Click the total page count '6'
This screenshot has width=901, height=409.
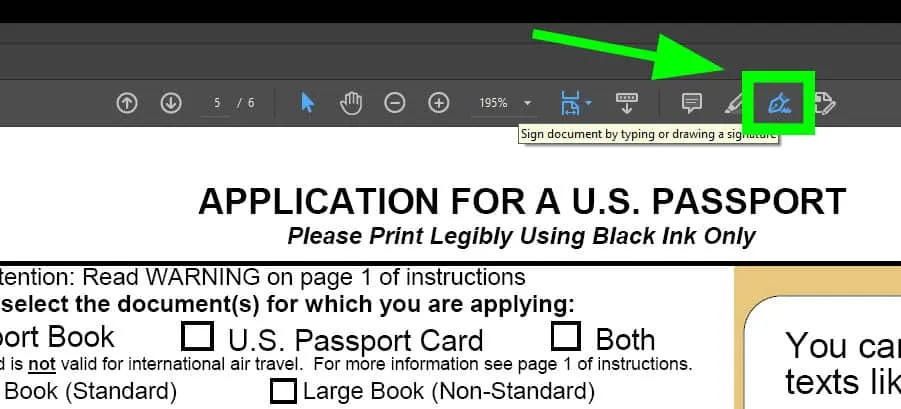pyautogui.click(x=251, y=103)
